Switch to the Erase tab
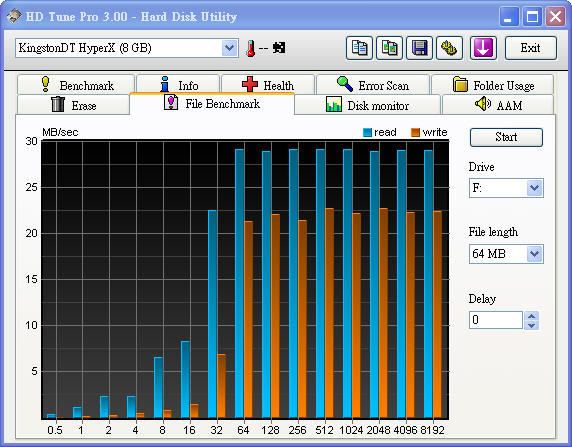The width and height of the screenshot is (572, 447). (x=73, y=105)
